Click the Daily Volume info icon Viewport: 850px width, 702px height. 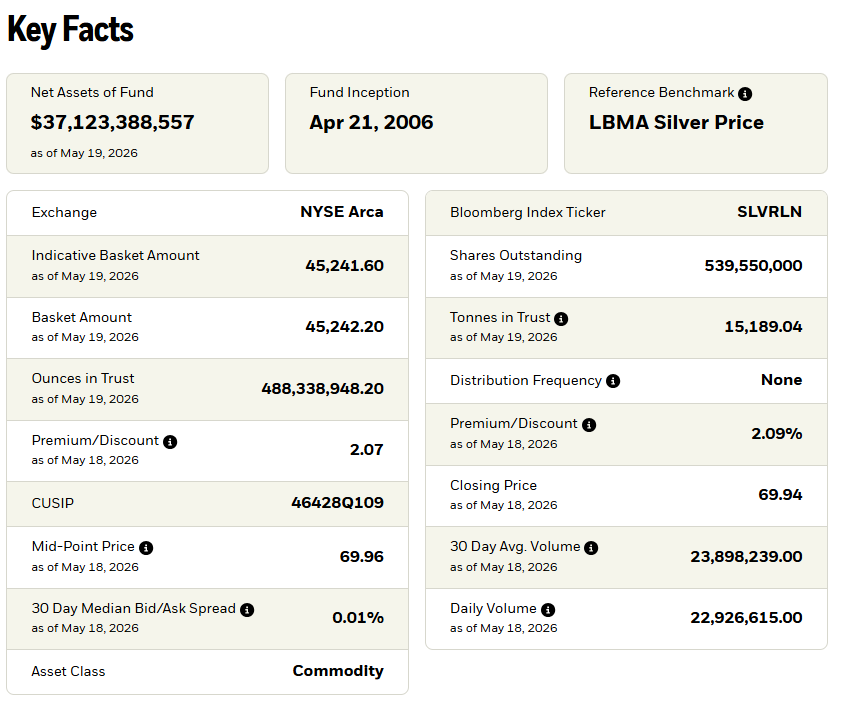tap(548, 610)
